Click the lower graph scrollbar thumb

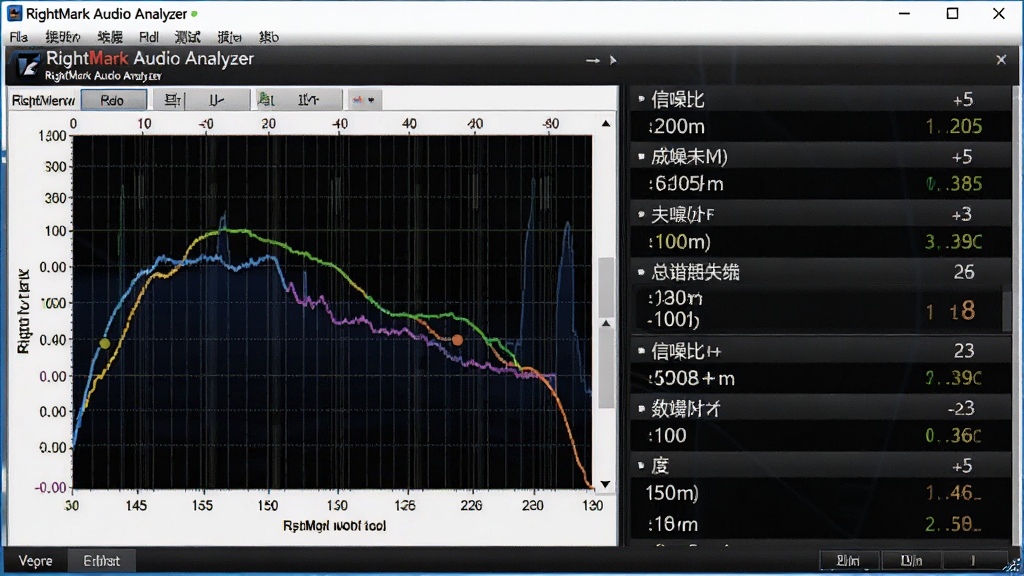pyautogui.click(x=606, y=369)
